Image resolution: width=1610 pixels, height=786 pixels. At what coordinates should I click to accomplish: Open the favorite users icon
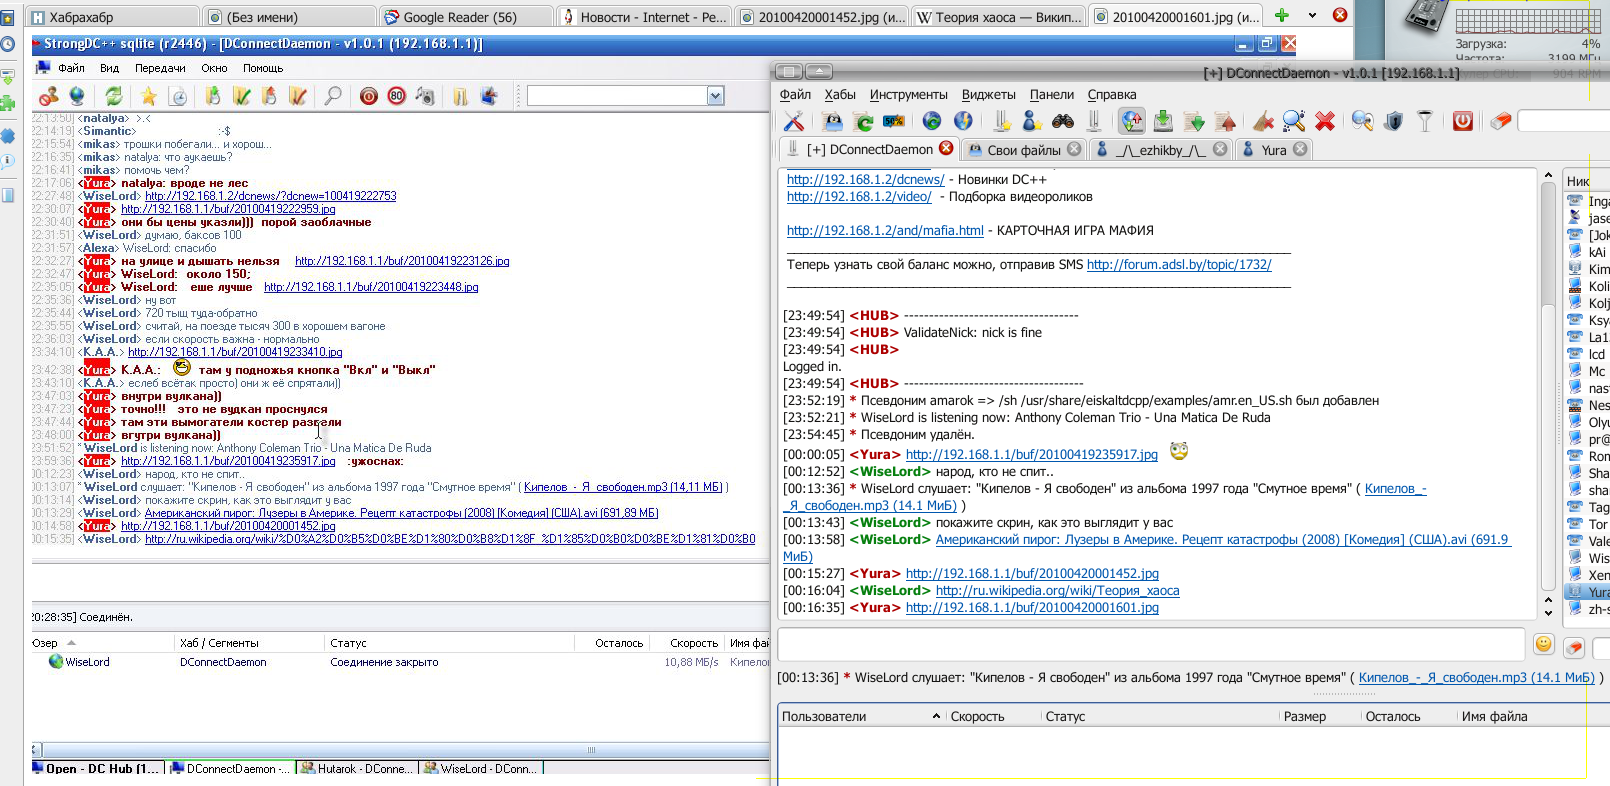coord(1032,121)
